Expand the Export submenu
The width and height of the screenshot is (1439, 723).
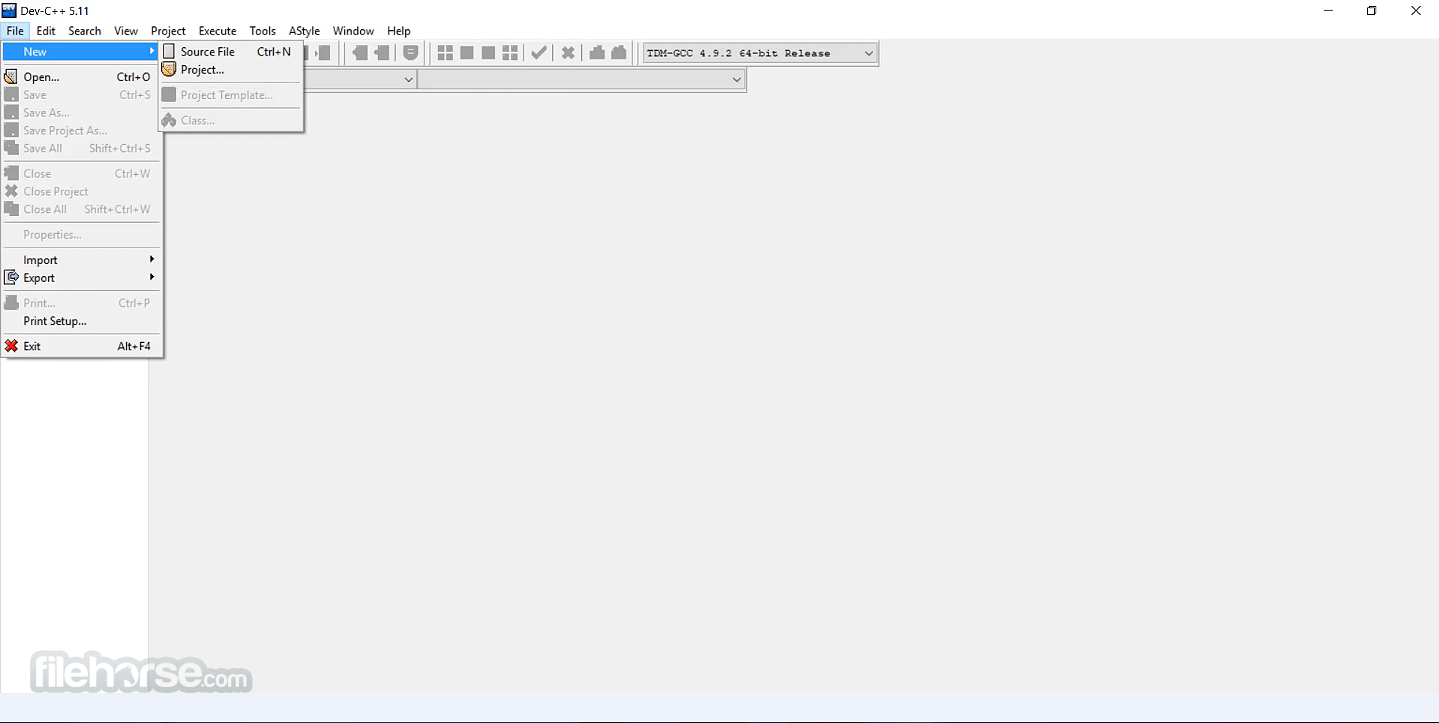[x=81, y=278]
